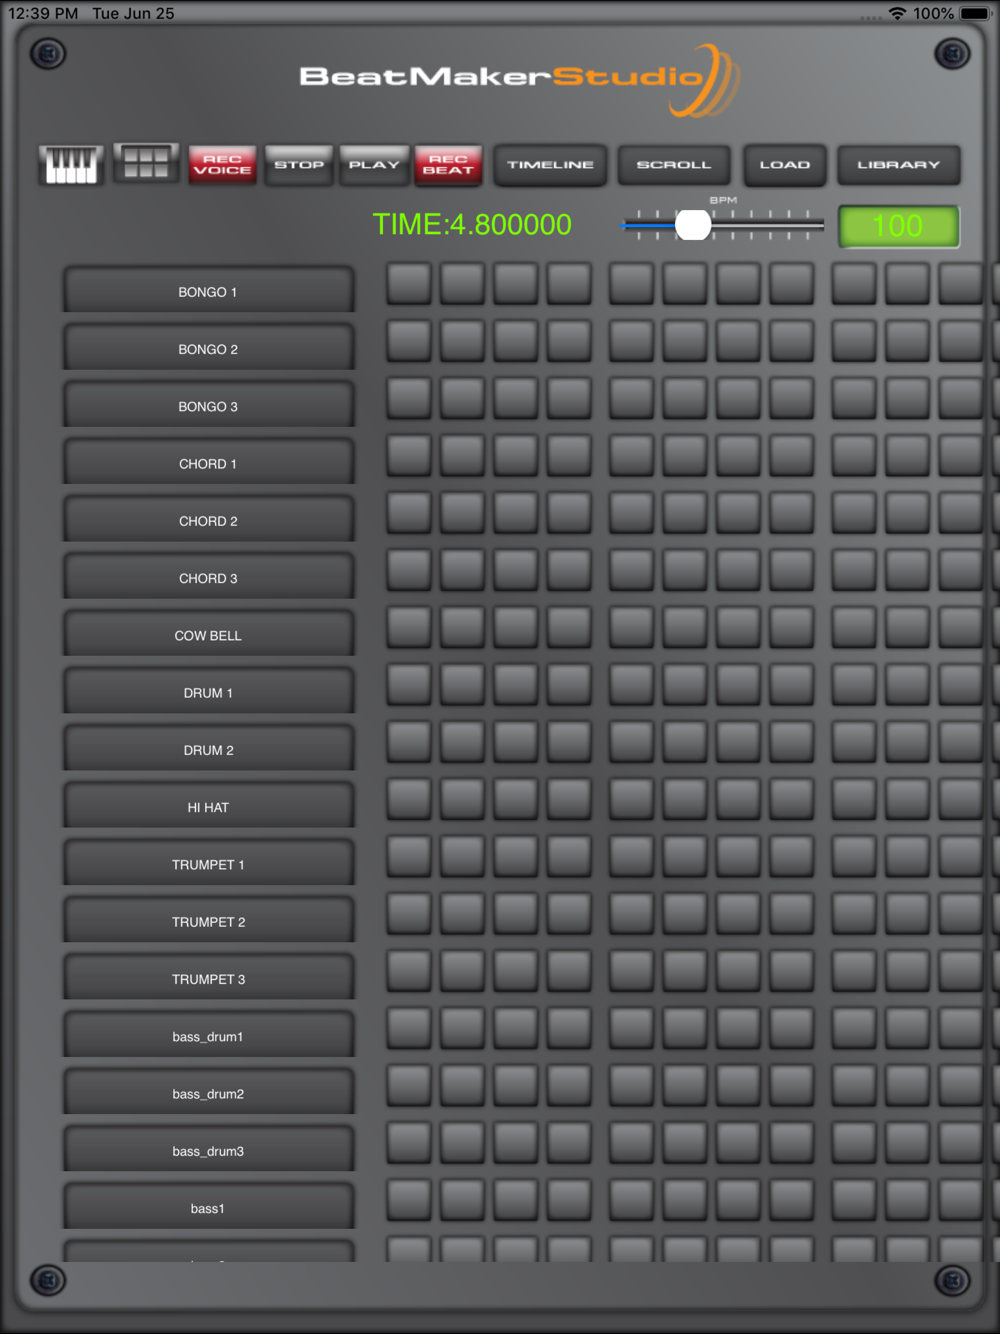Viewport: 1000px width, 1334px height.
Task: Select the TRUMPET 2 instrument
Action: point(208,921)
